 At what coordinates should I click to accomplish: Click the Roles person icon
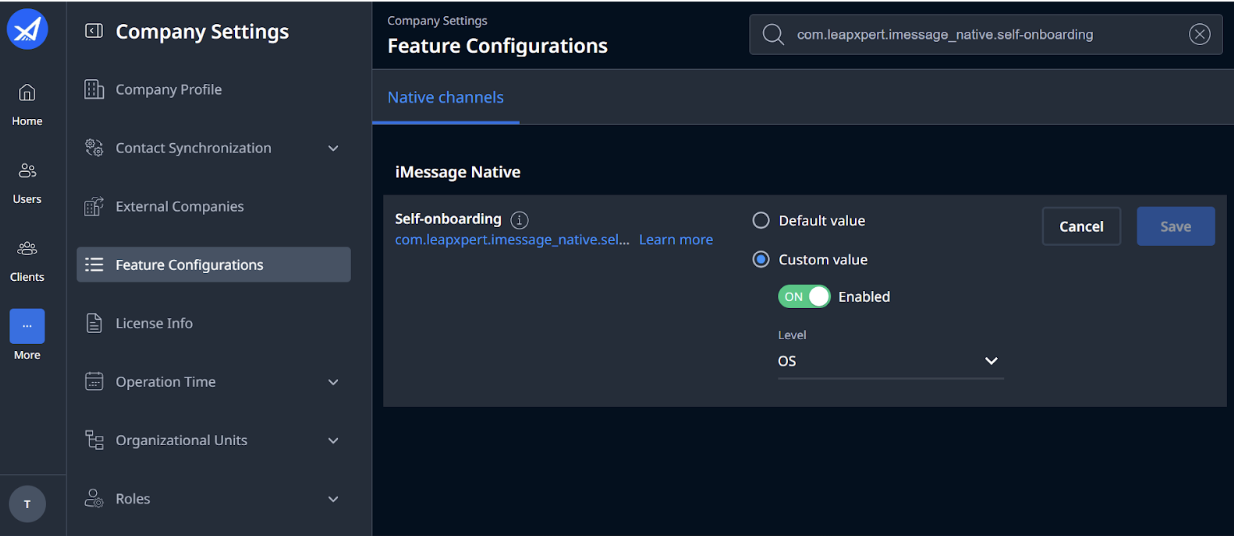point(94,498)
